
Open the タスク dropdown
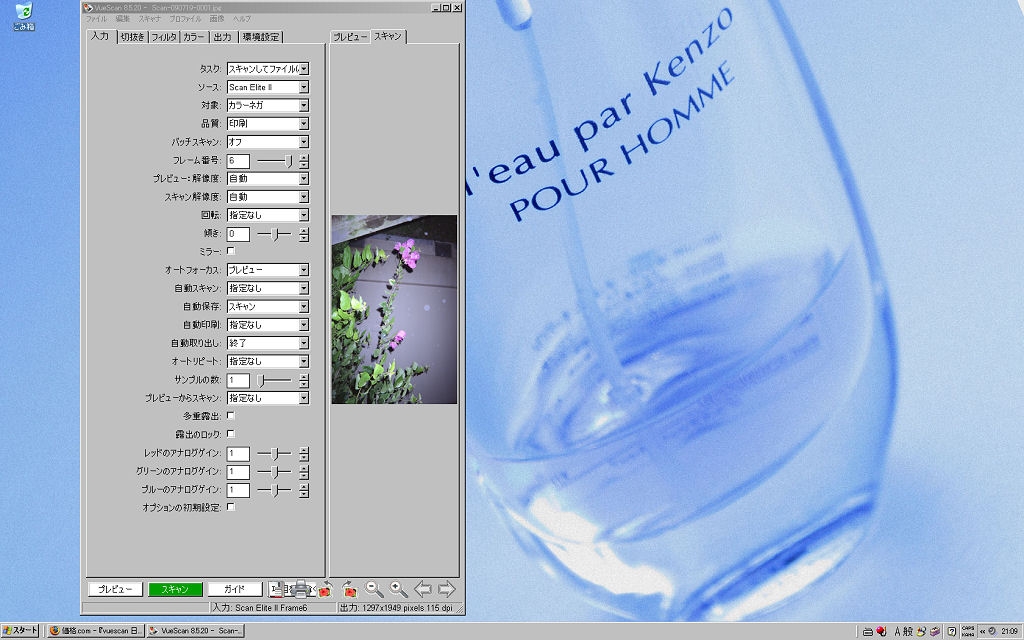tap(268, 69)
